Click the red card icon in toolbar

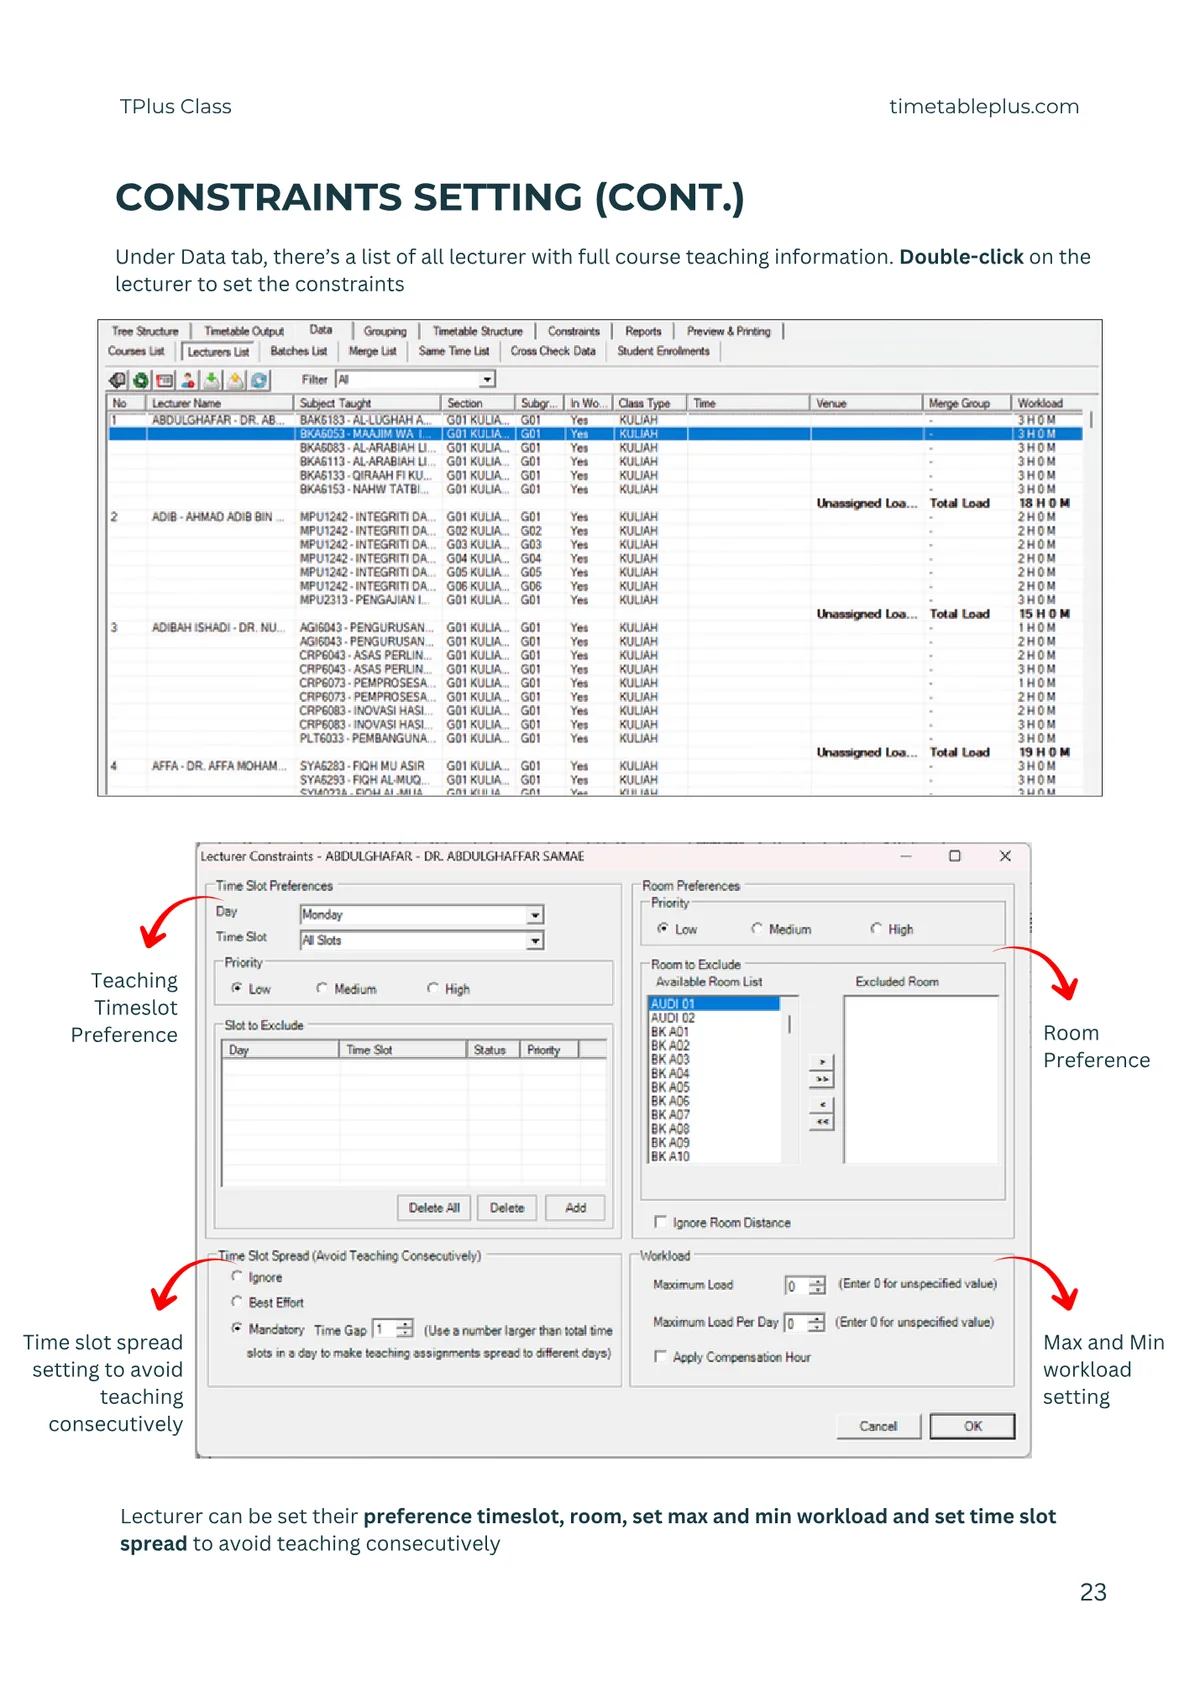(165, 380)
